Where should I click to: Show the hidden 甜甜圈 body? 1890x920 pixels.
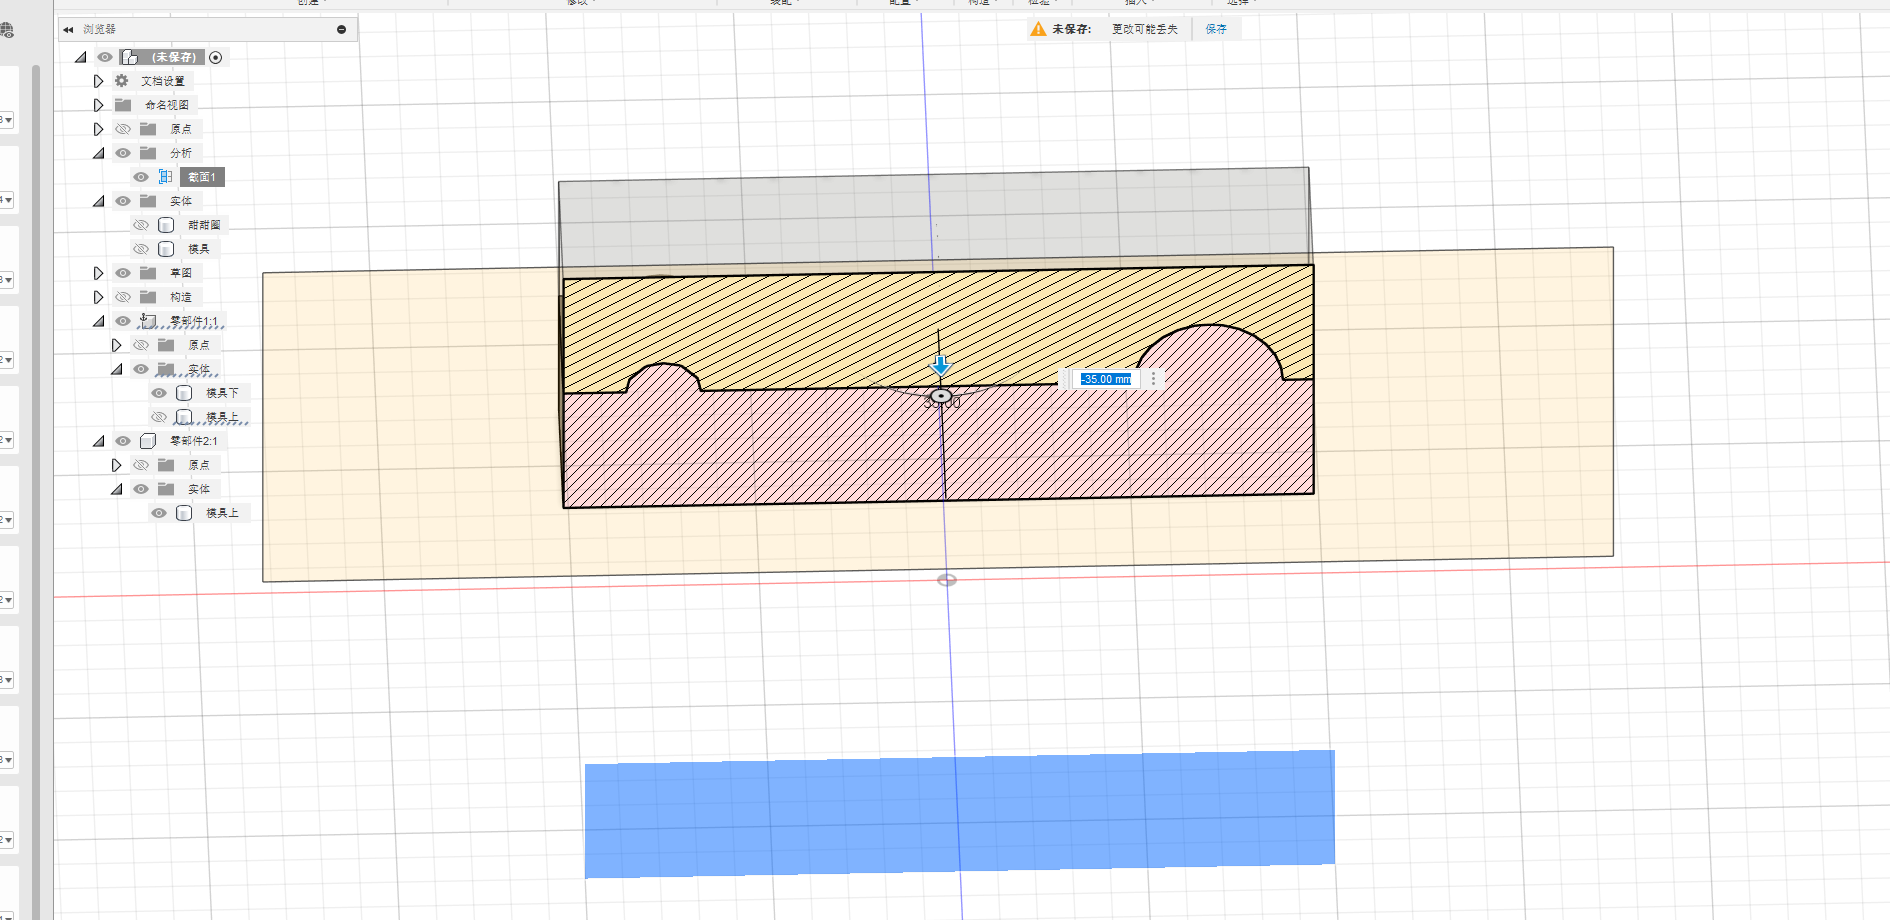(x=141, y=225)
